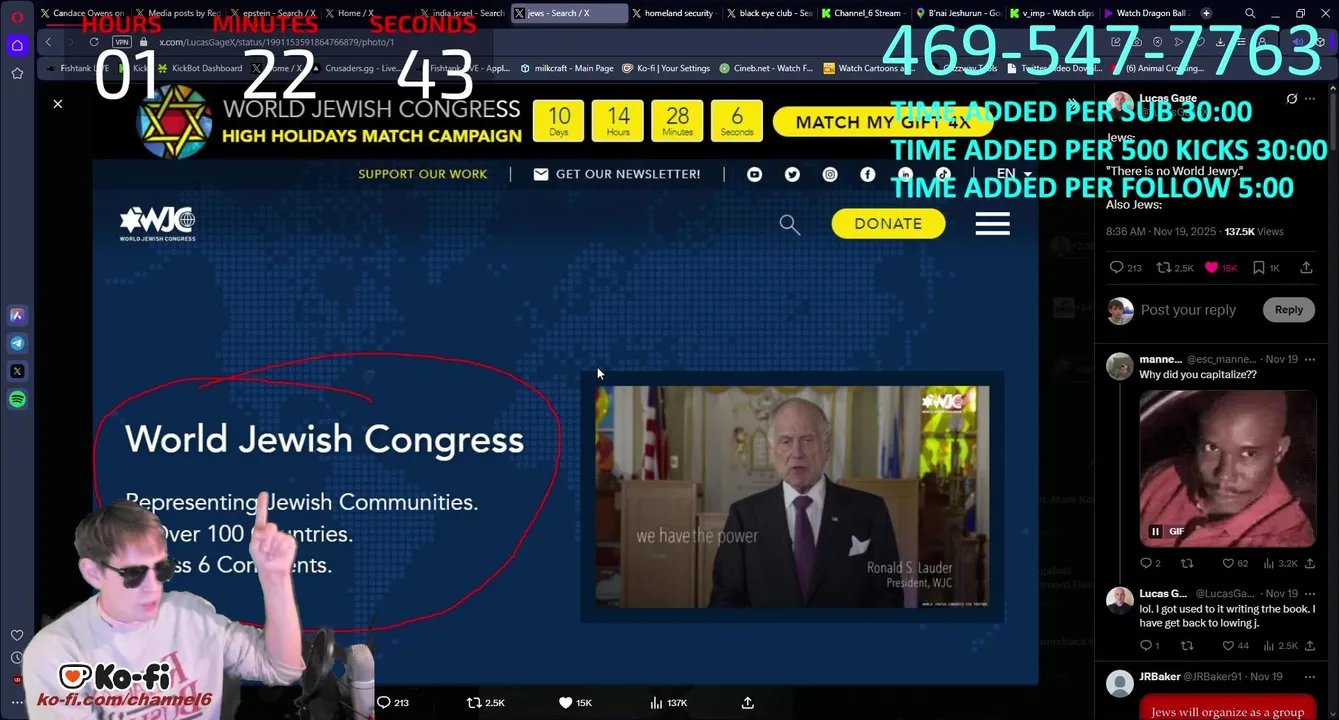
Task: Open the tab search magnifier icon
Action: tap(1250, 13)
